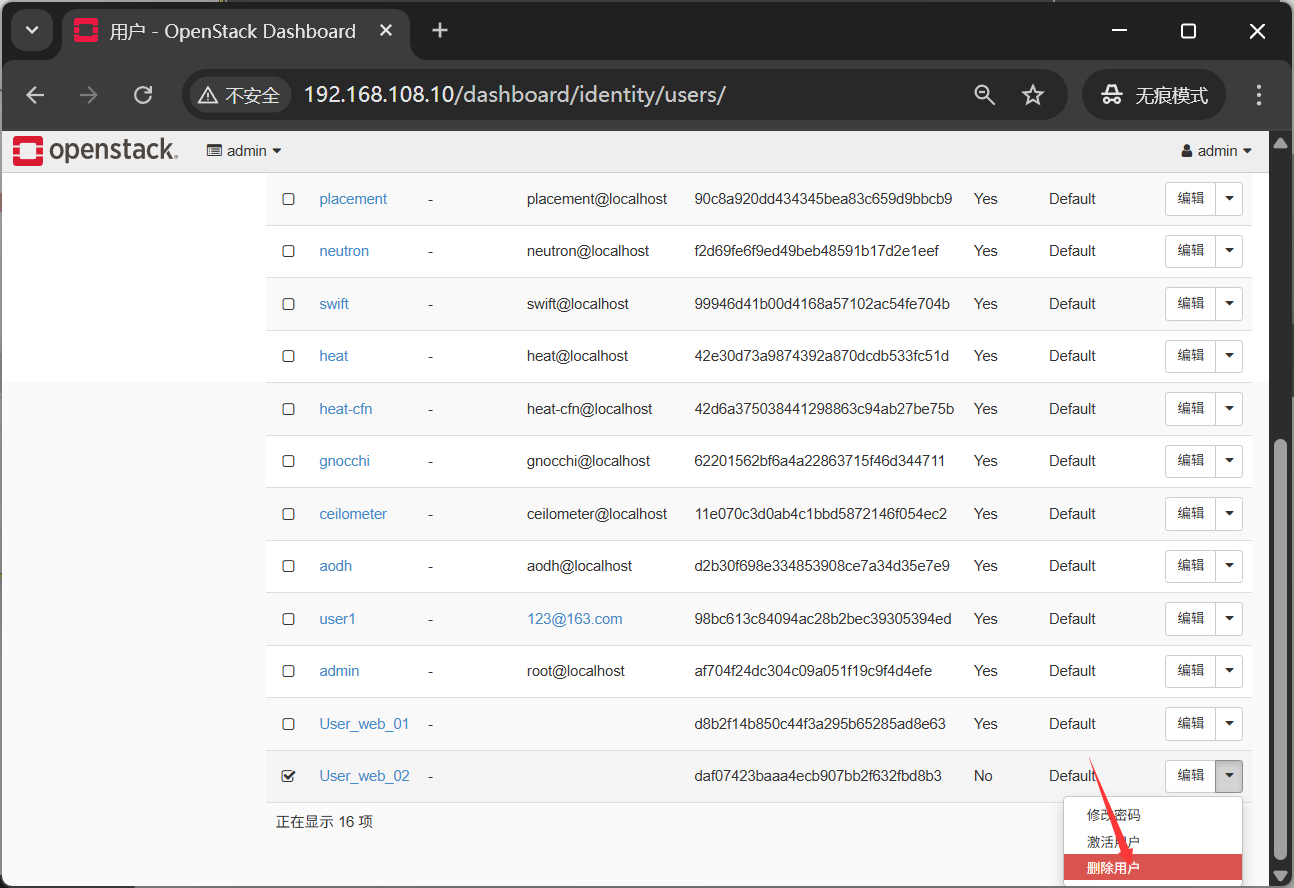
Task: Click the address bar URL
Action: [514, 95]
